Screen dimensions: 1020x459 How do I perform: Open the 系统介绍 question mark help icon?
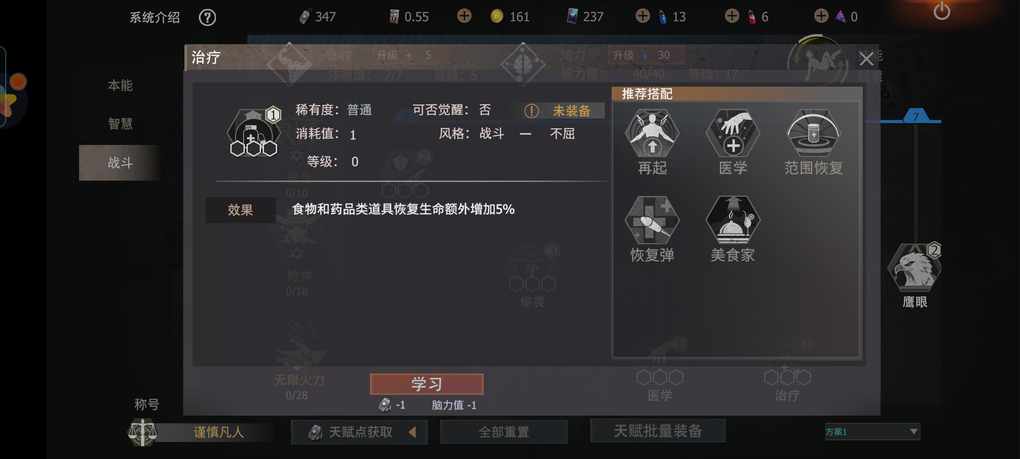point(207,17)
